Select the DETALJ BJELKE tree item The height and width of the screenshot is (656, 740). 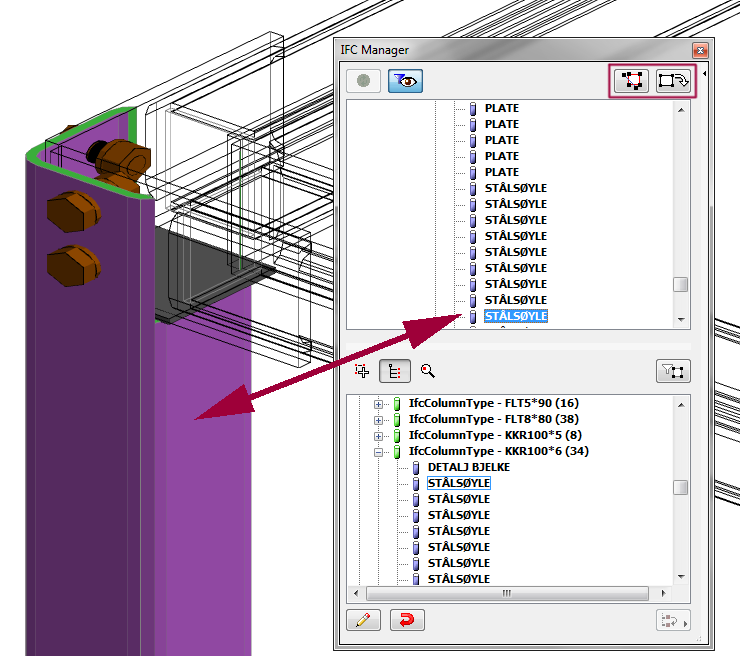pyautogui.click(x=469, y=467)
